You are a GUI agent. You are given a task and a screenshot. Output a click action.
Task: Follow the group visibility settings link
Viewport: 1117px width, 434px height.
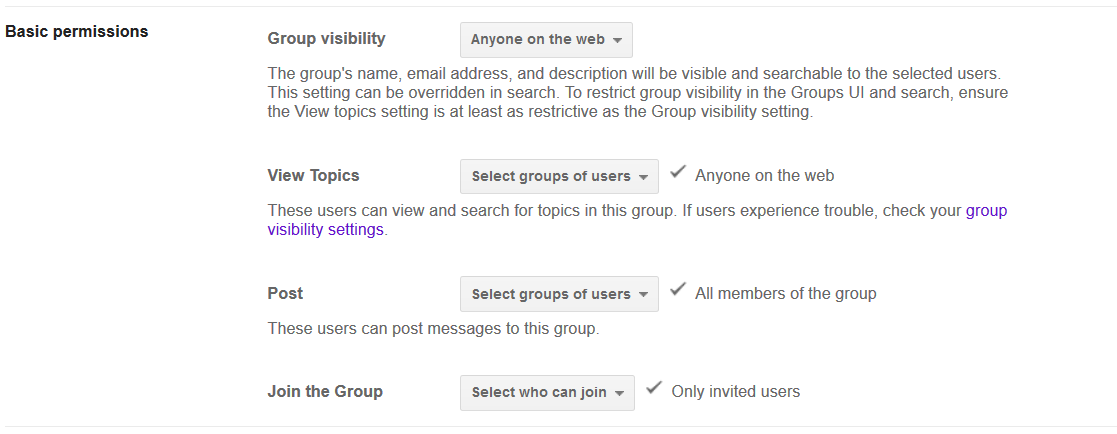pos(325,229)
